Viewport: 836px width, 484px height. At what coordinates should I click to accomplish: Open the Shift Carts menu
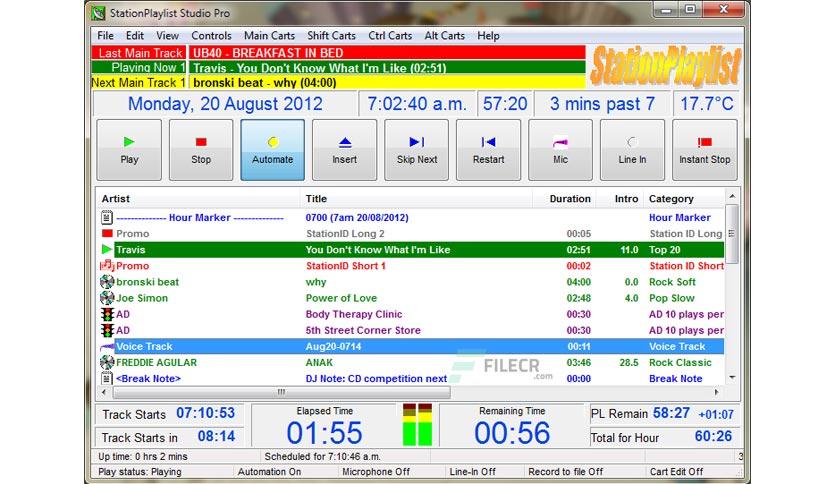(331, 36)
